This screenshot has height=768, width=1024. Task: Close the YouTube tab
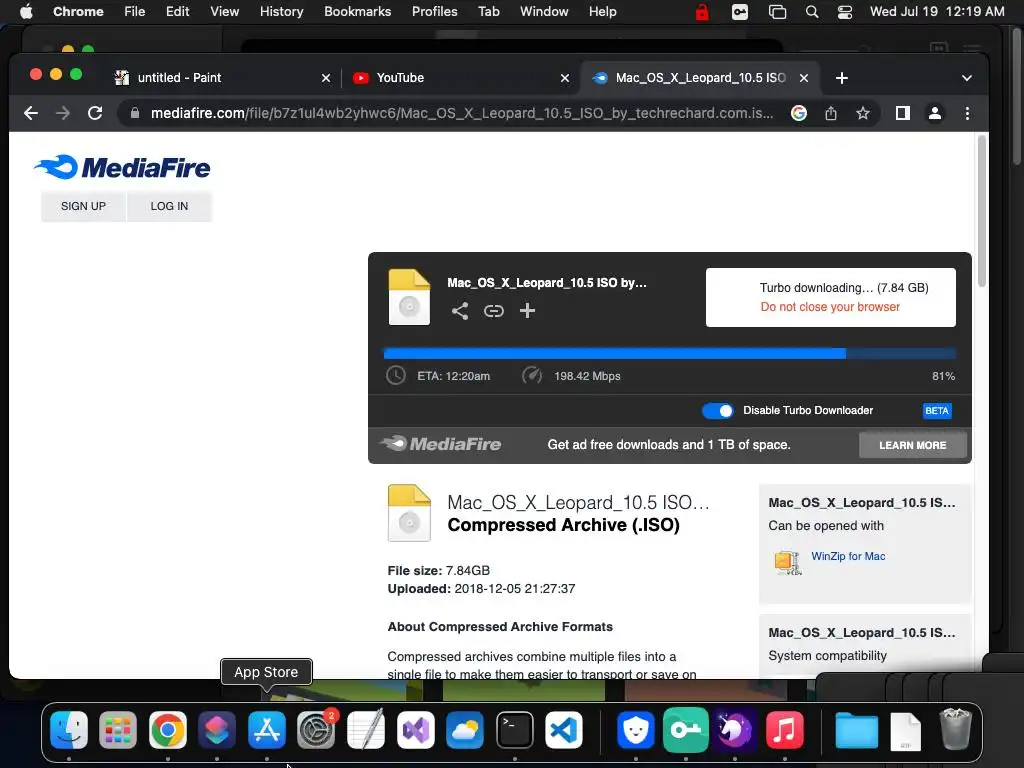click(565, 78)
